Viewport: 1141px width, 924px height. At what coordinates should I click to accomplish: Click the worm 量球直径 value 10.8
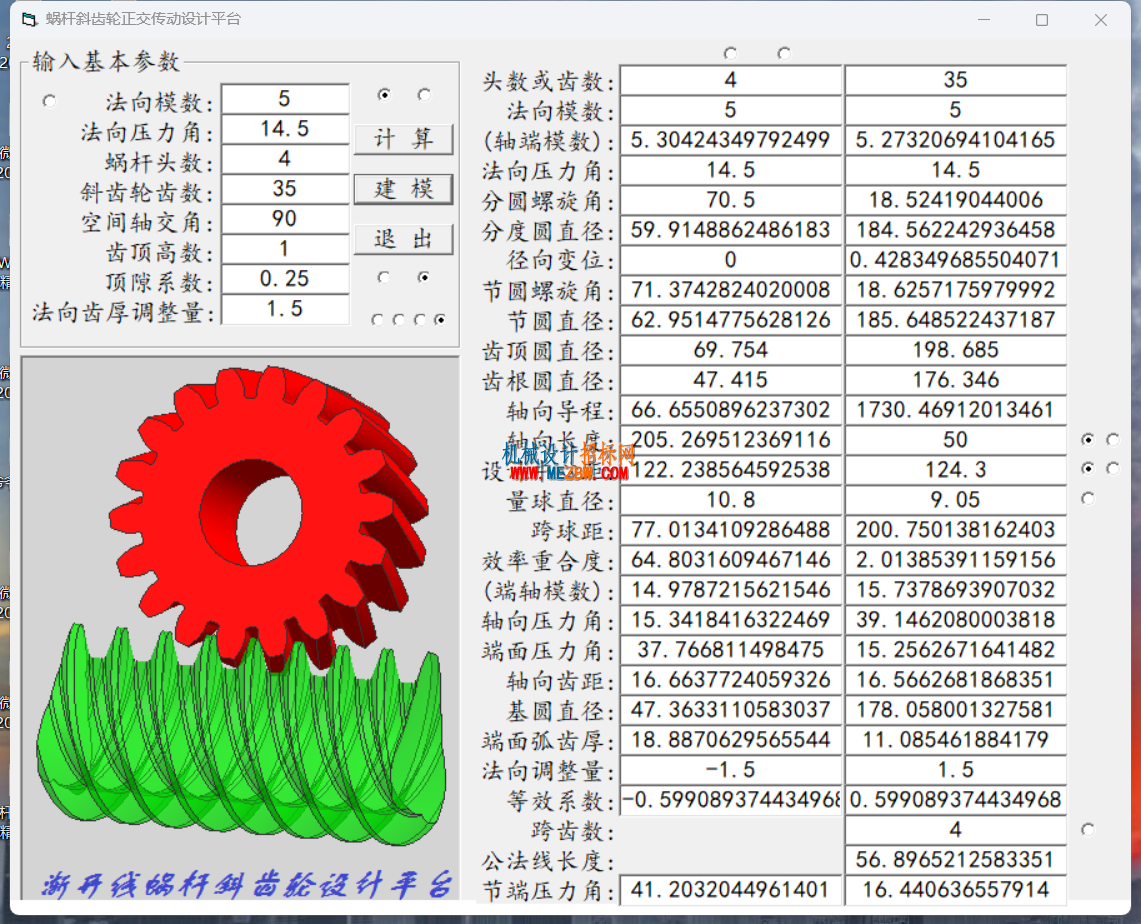pyautogui.click(x=731, y=500)
